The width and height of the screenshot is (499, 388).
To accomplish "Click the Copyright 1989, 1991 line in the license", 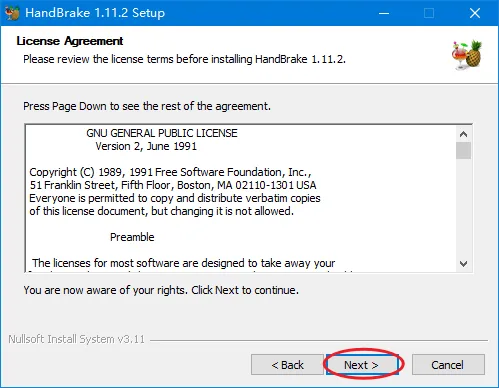I will coord(170,172).
